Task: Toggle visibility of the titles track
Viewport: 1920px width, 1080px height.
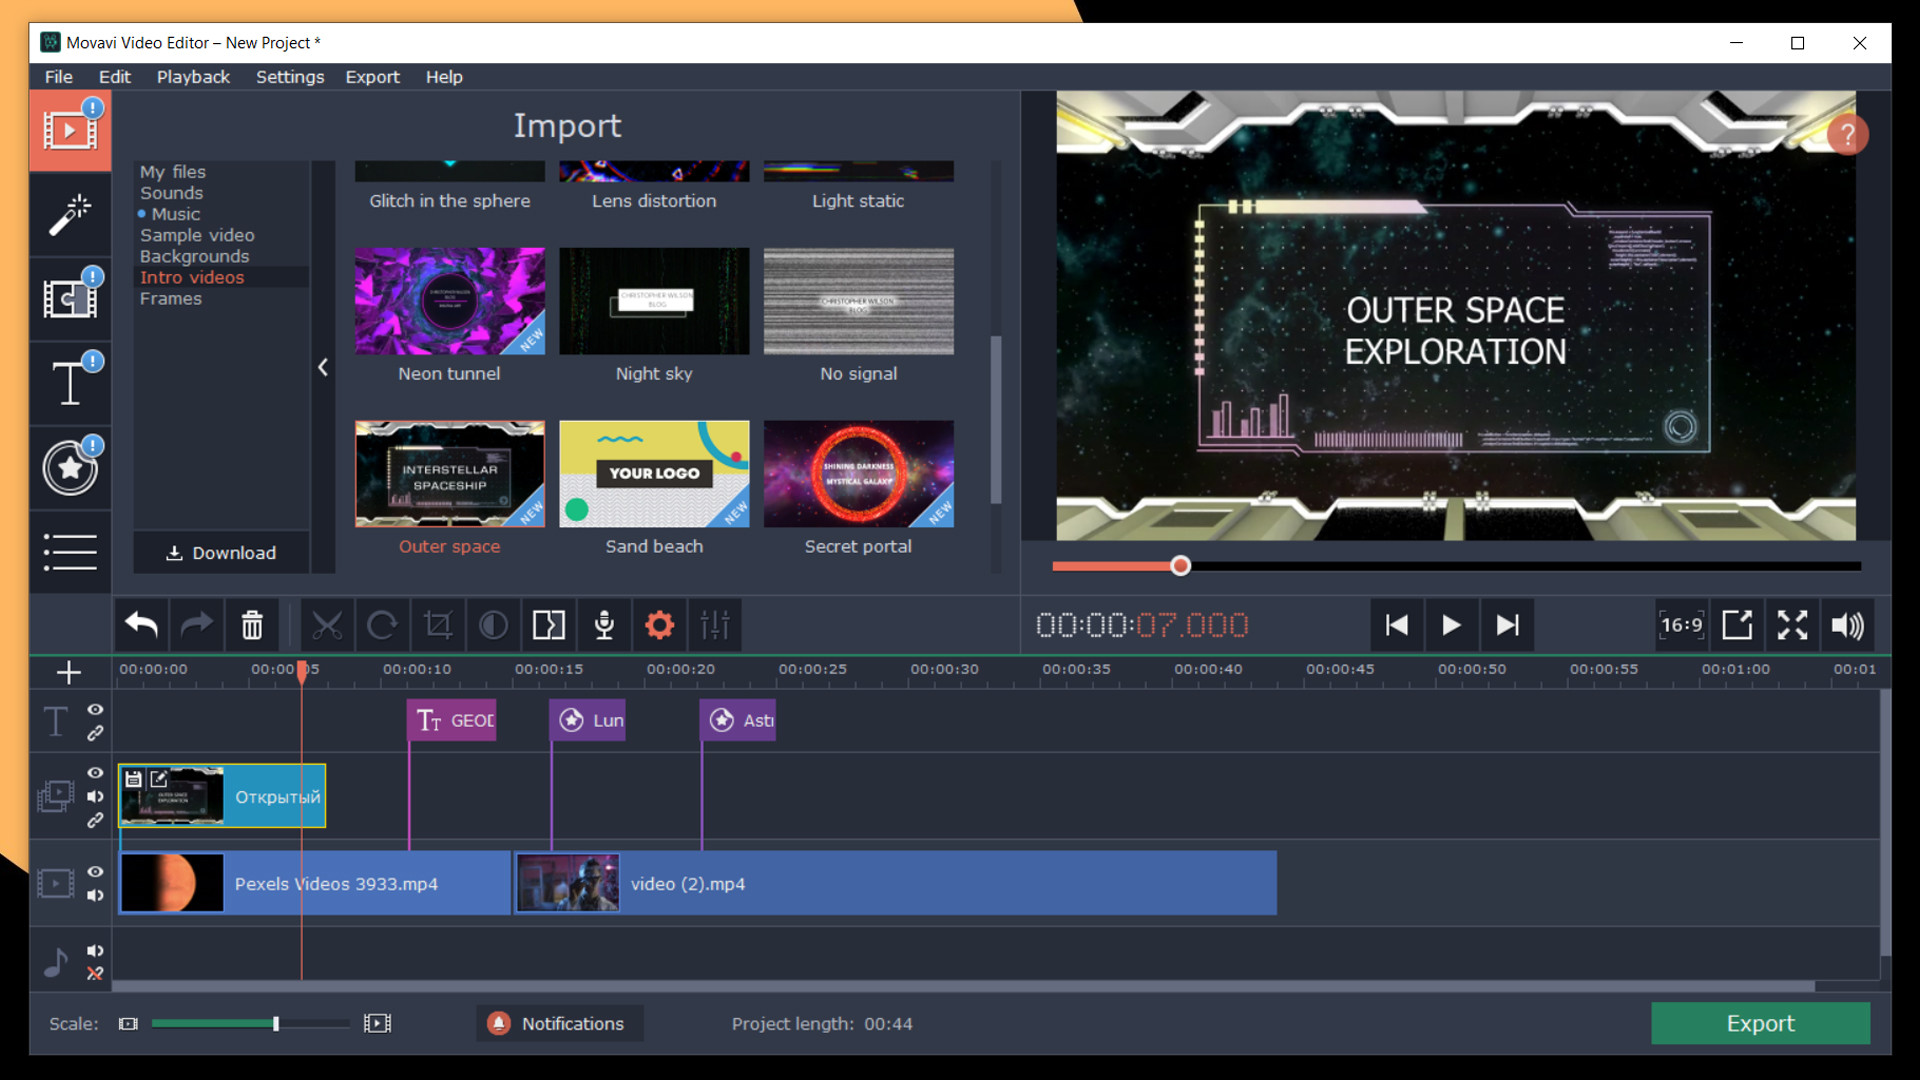Action: click(x=95, y=709)
